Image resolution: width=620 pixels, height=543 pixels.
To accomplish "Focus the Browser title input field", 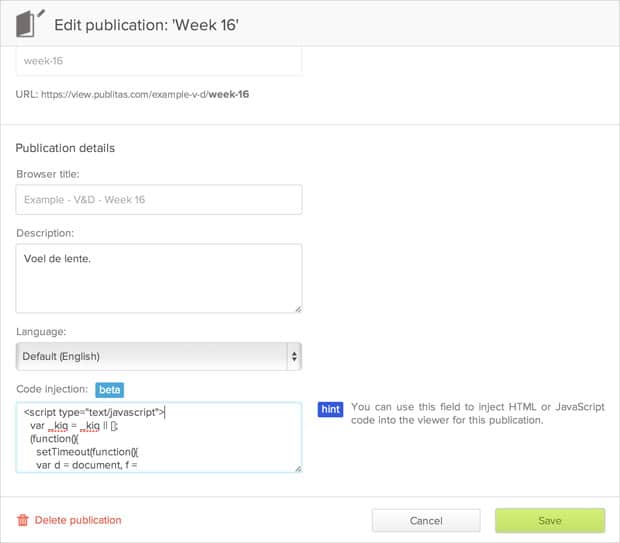I will [x=158, y=200].
